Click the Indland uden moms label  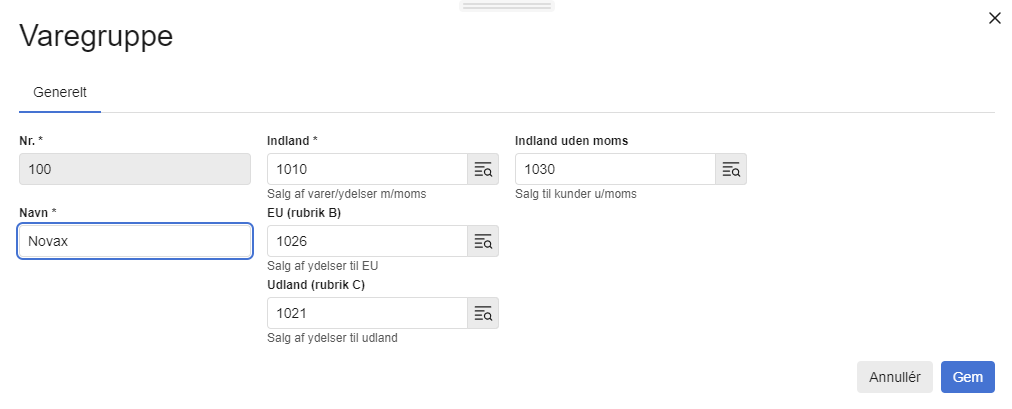coord(571,141)
